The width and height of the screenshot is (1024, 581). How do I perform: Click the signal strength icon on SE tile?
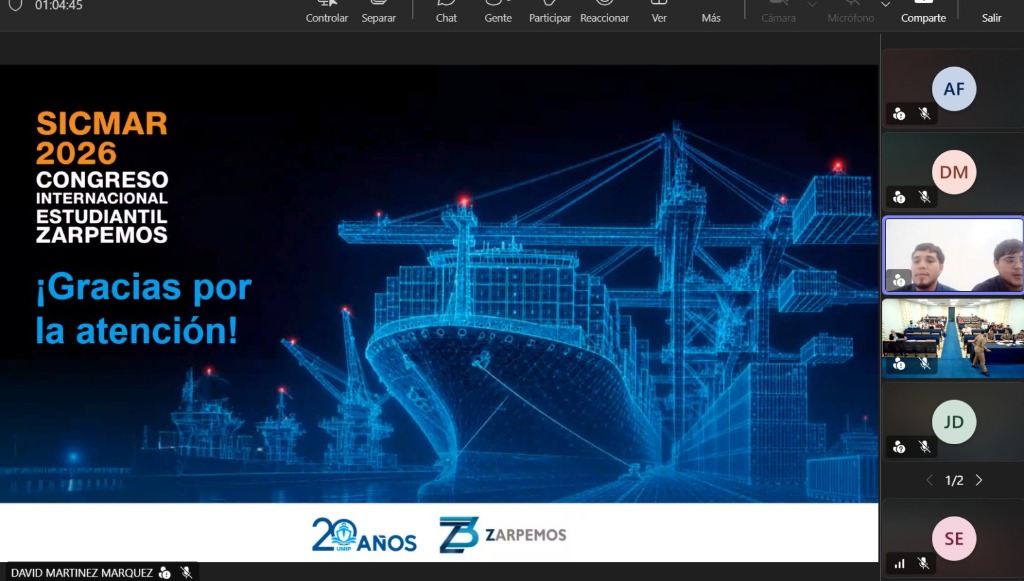coord(899,563)
